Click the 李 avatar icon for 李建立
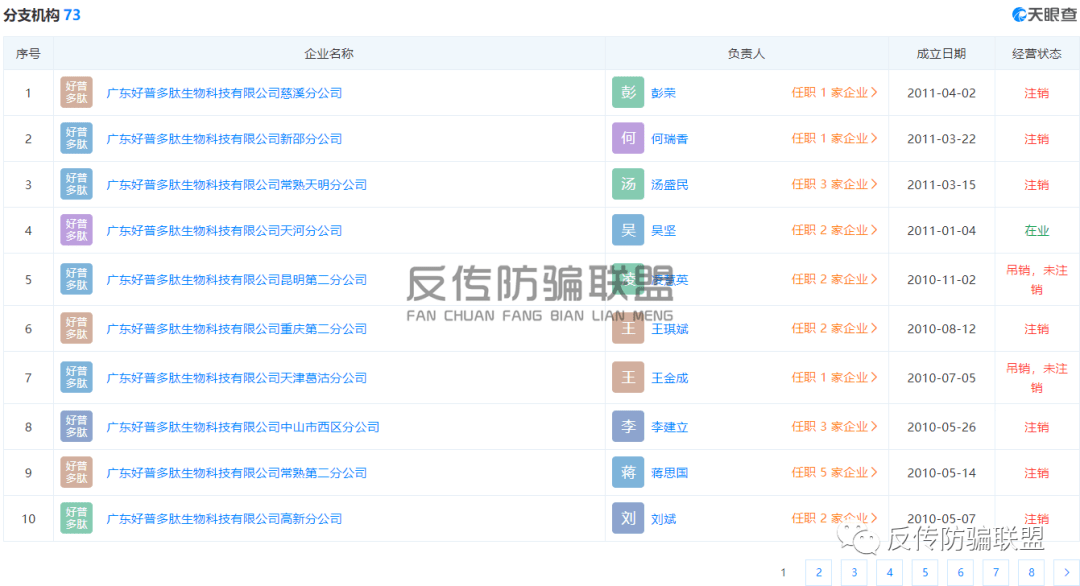 628,427
